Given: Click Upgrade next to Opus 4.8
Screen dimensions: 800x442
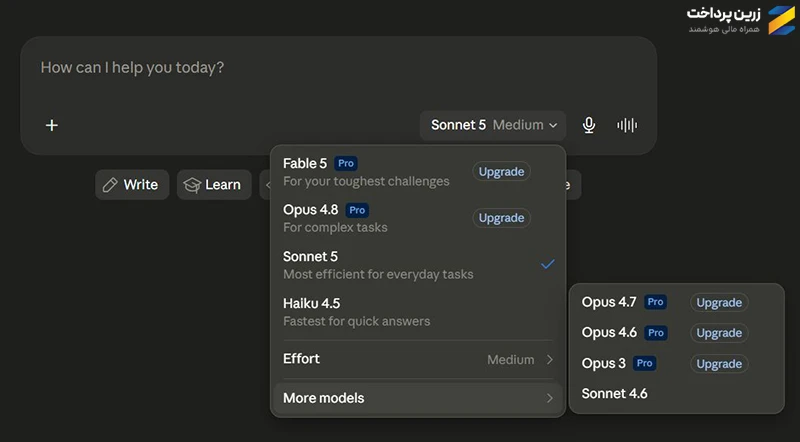Looking at the screenshot, I should click(502, 218).
